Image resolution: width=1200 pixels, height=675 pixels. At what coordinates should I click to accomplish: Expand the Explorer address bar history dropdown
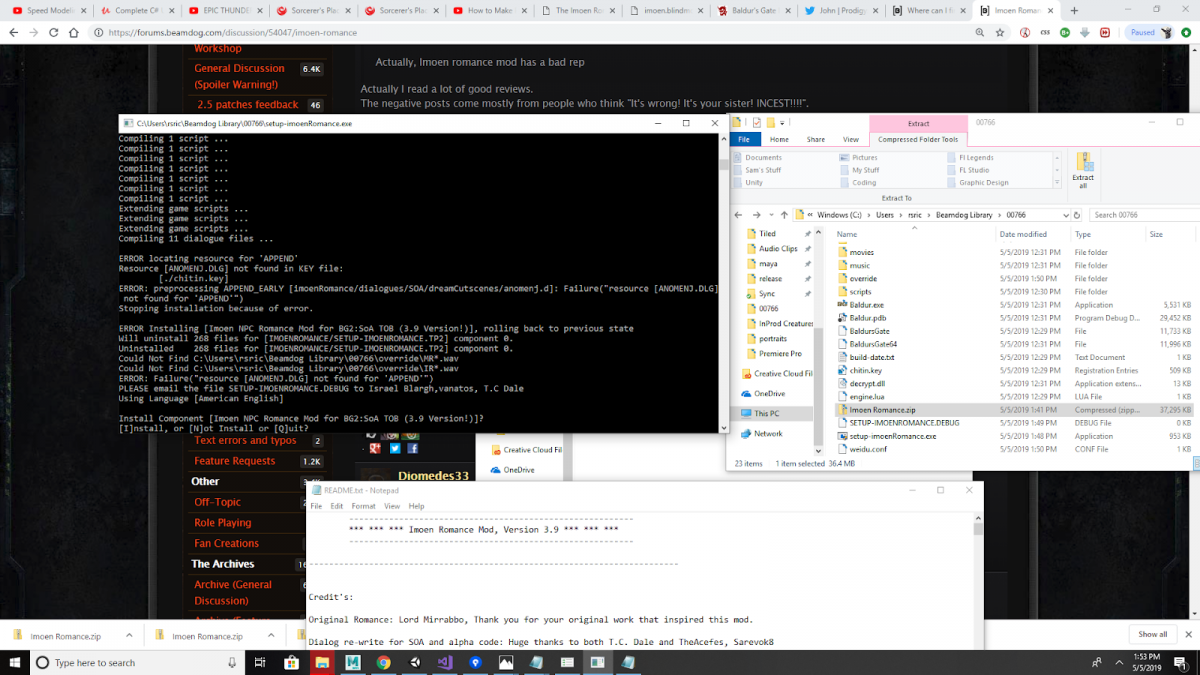click(x=1064, y=214)
